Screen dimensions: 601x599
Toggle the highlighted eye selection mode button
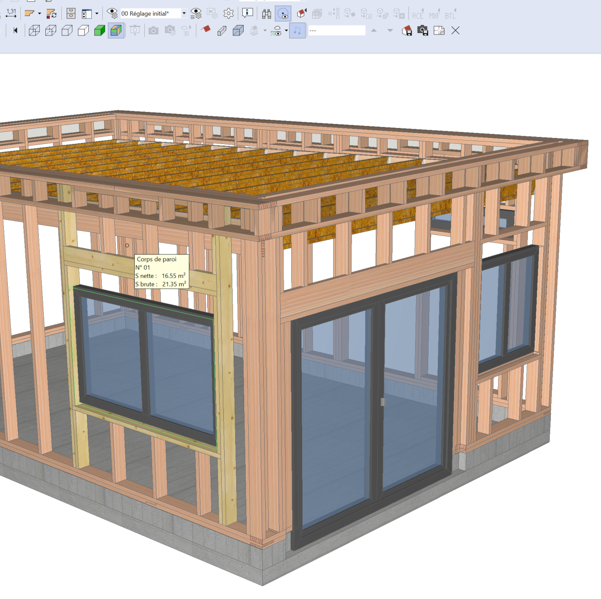click(x=283, y=14)
